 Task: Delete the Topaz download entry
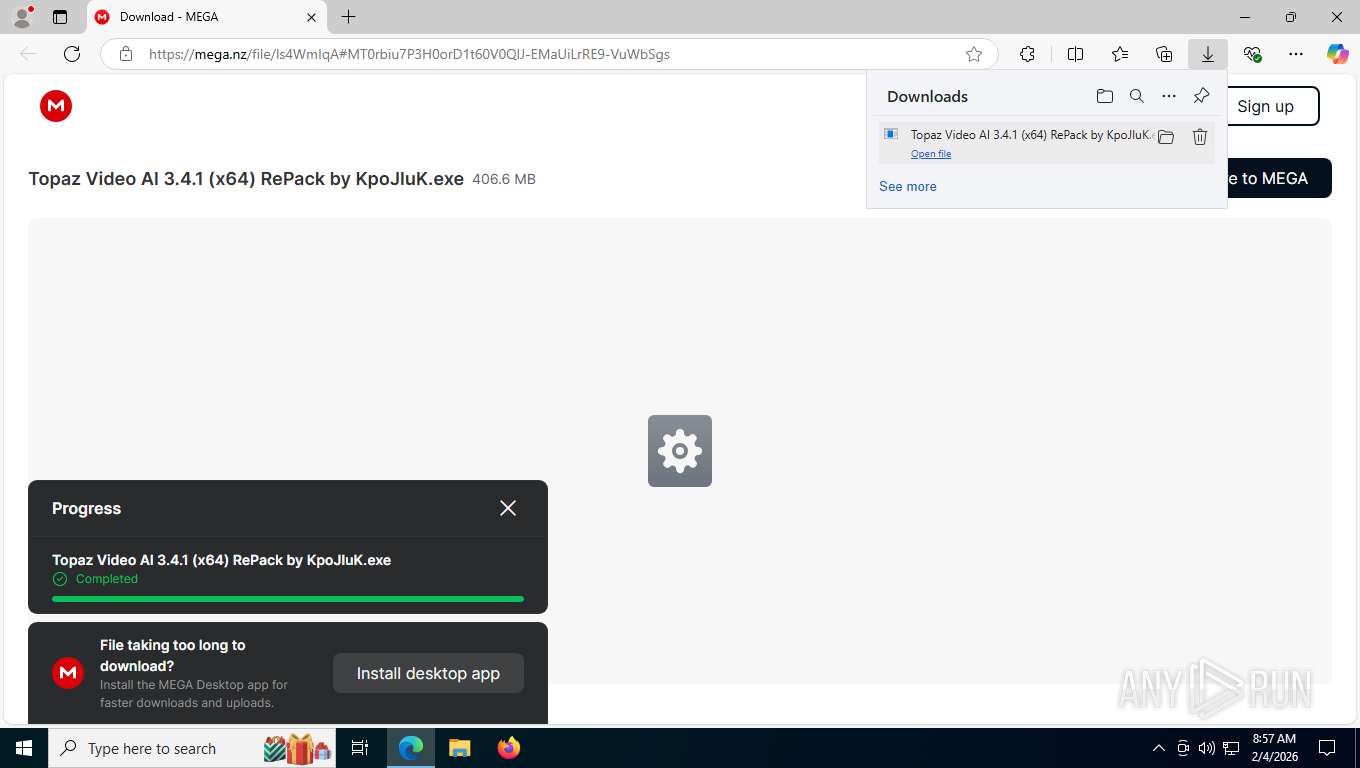[1200, 137]
